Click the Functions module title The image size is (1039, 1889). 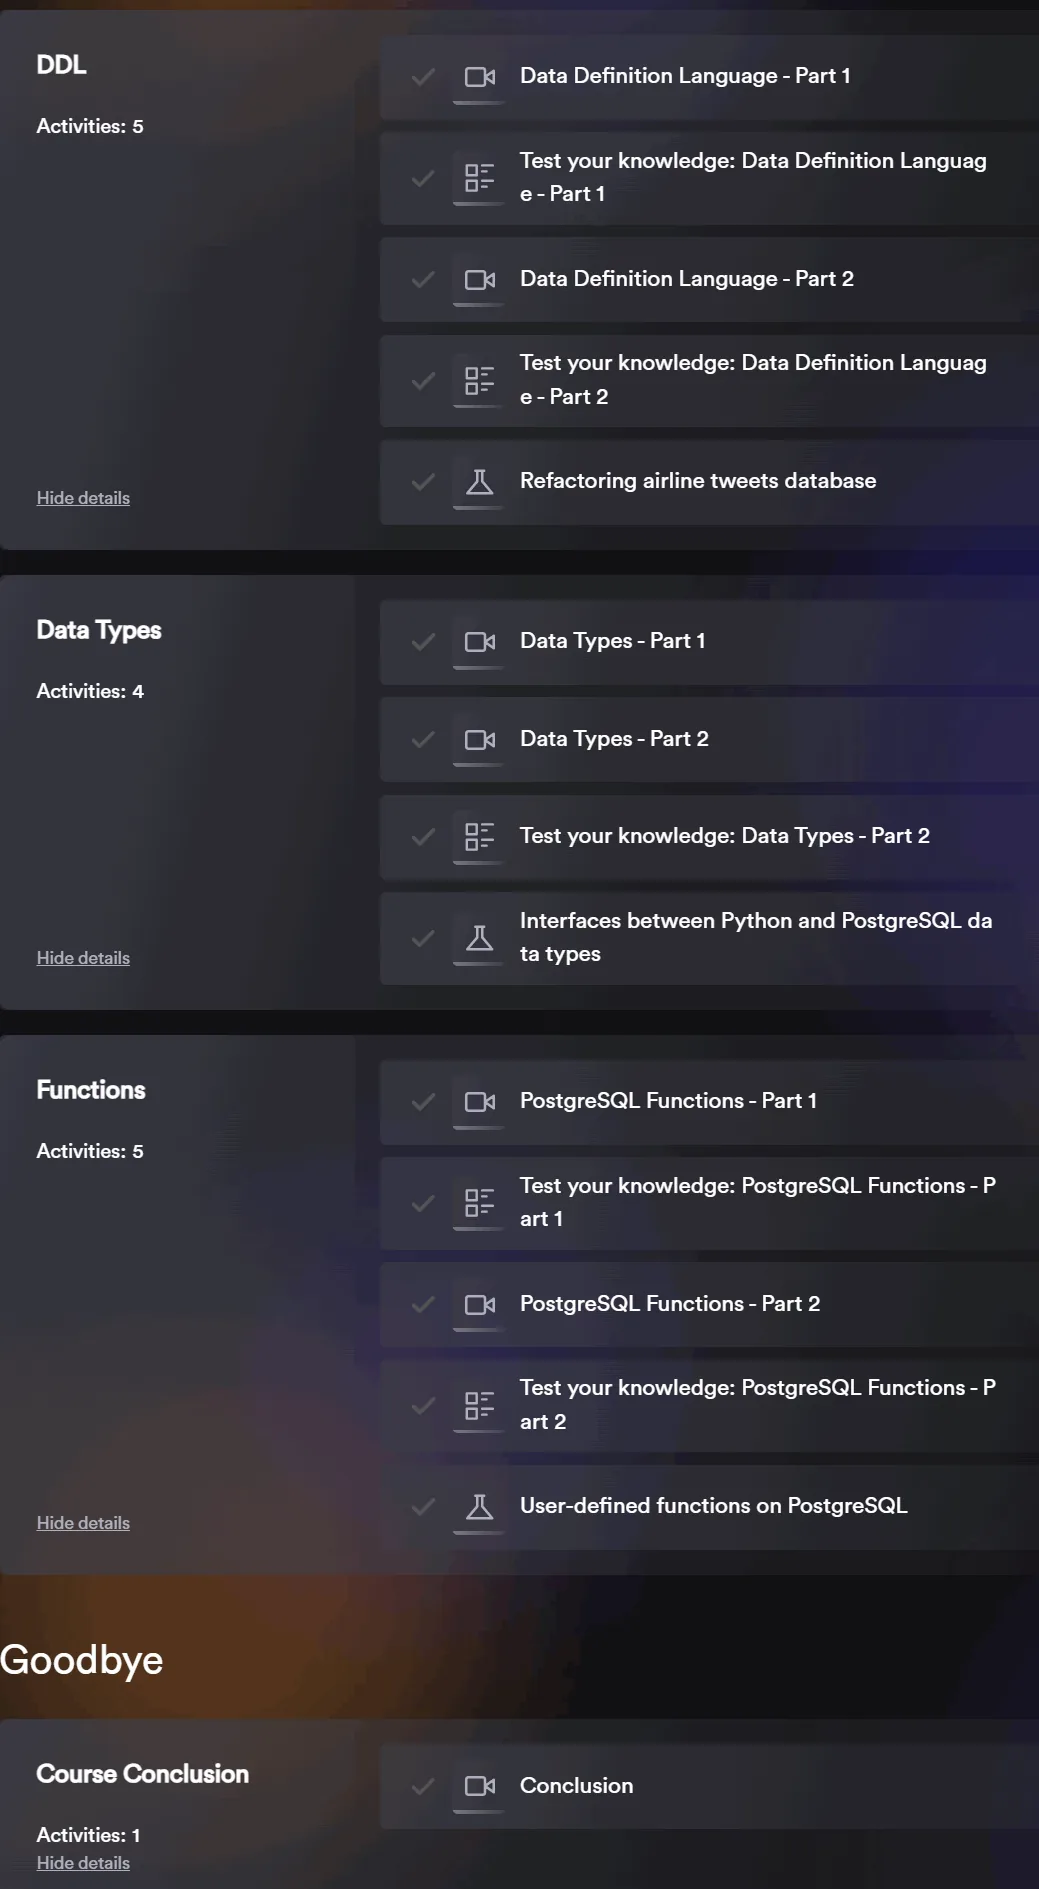91,1090
